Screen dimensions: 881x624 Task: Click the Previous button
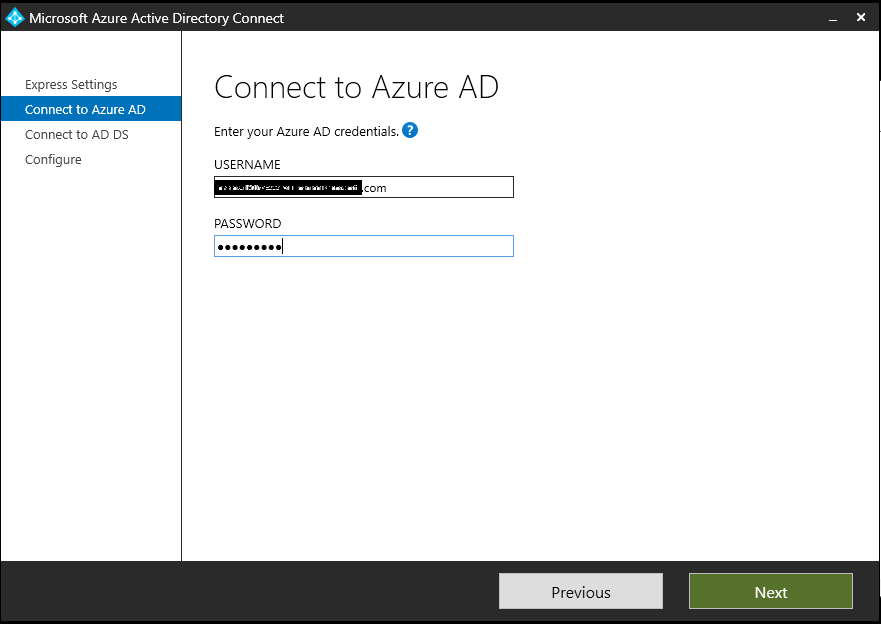pos(581,591)
